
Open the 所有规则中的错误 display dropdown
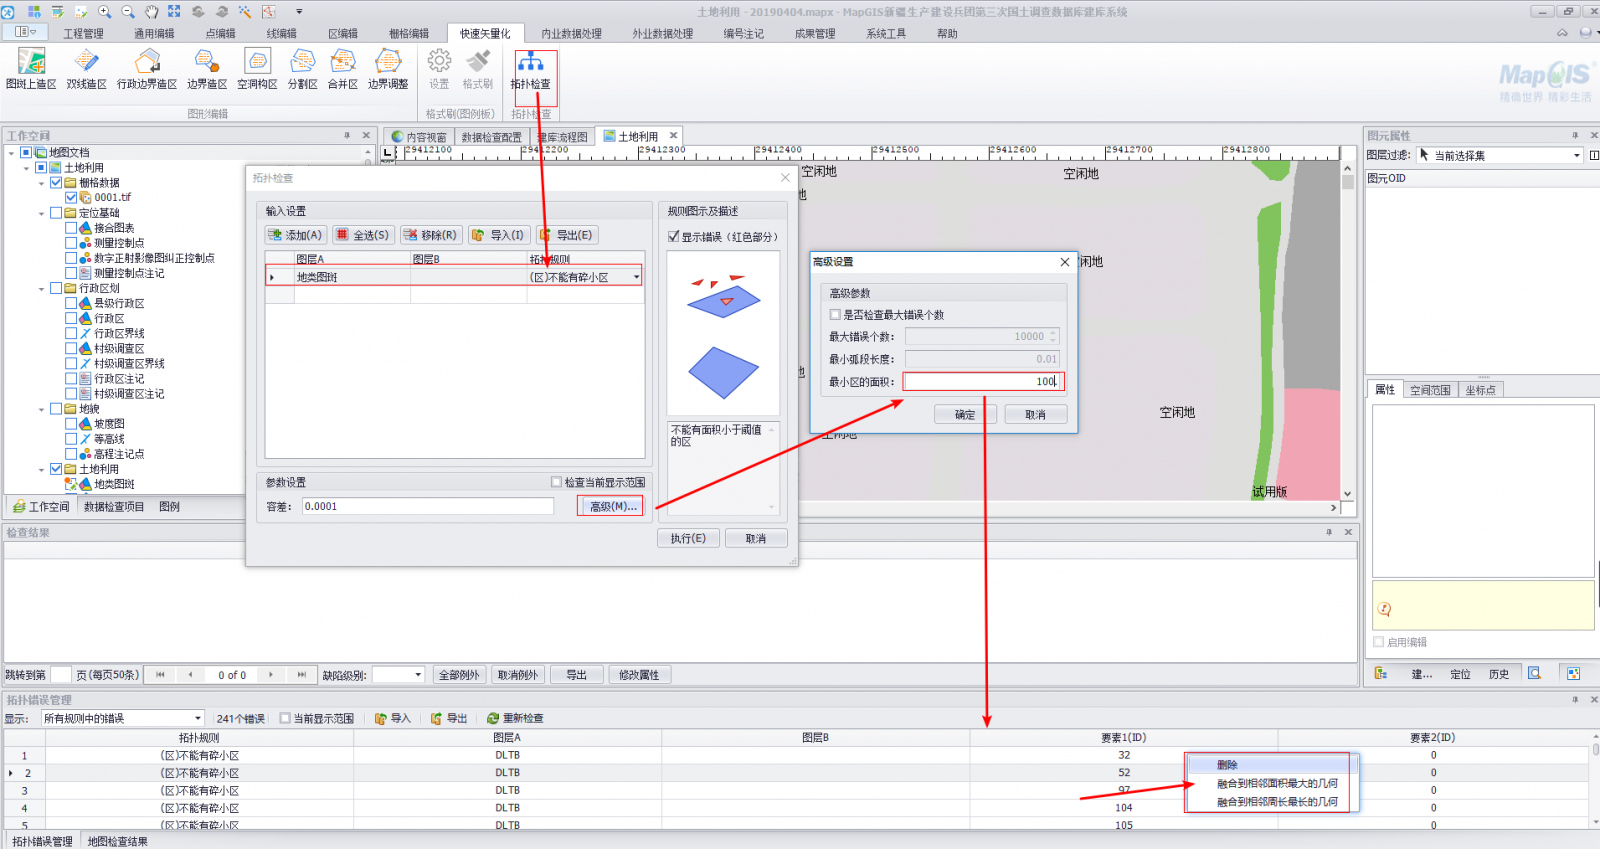[x=198, y=718]
